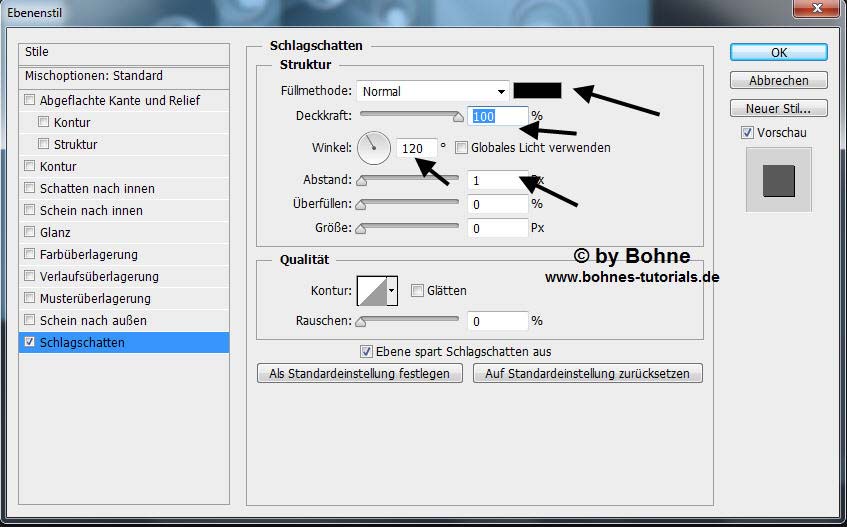
Task: Click the style preview thumbnail under Vorschau
Action: coord(778,180)
